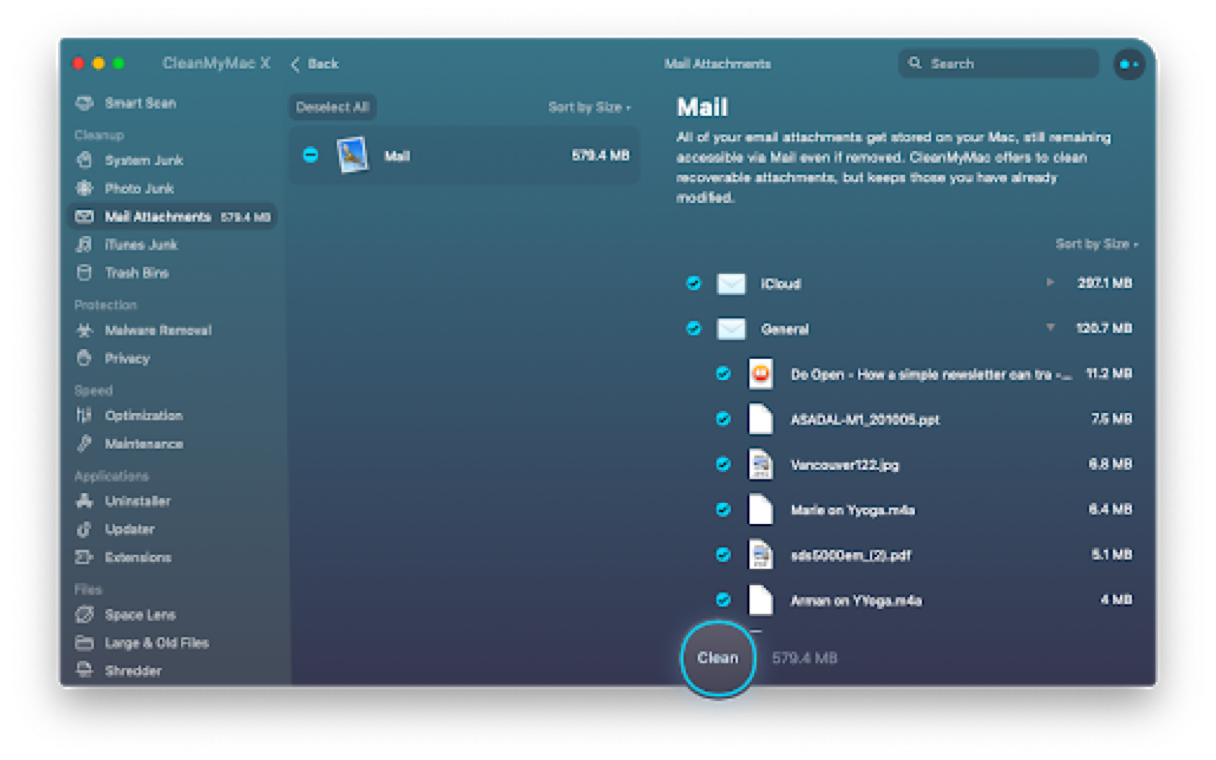Click the Photo Junk icon
The width and height of the screenshot is (1216, 760).
(85, 188)
